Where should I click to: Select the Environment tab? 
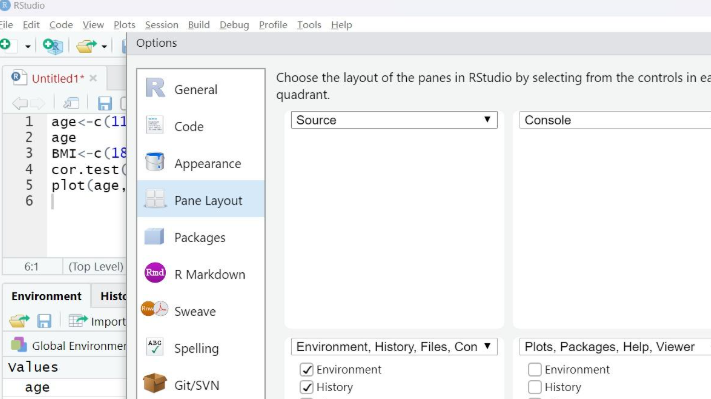(x=46, y=296)
